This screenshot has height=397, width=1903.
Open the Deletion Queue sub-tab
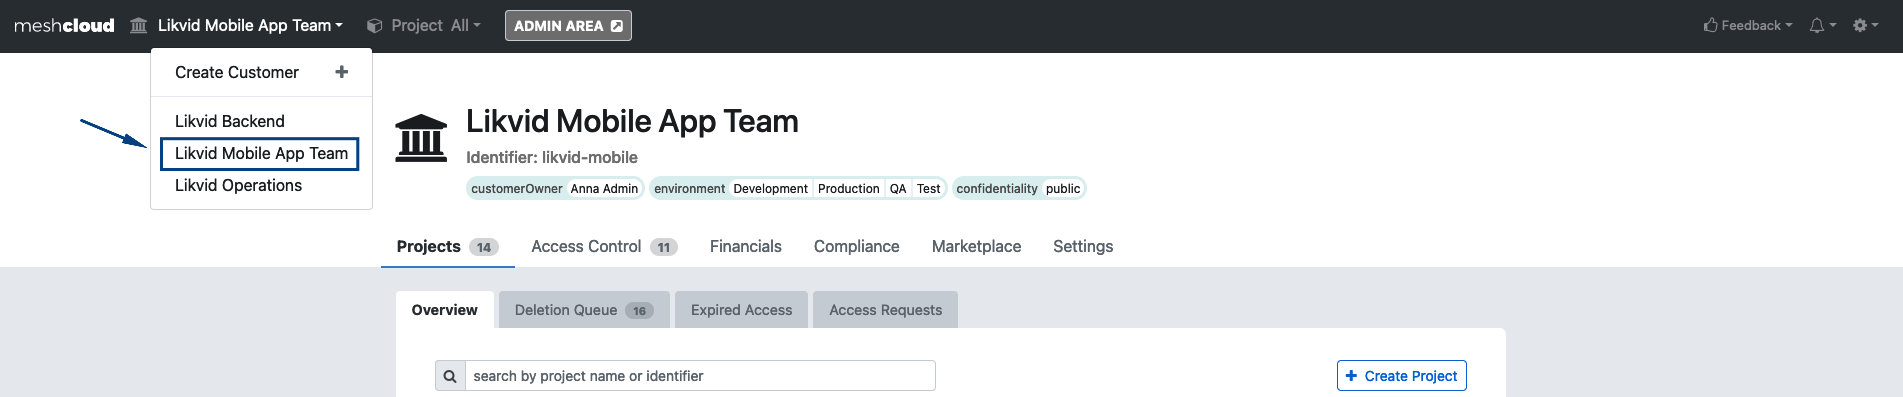coord(584,310)
